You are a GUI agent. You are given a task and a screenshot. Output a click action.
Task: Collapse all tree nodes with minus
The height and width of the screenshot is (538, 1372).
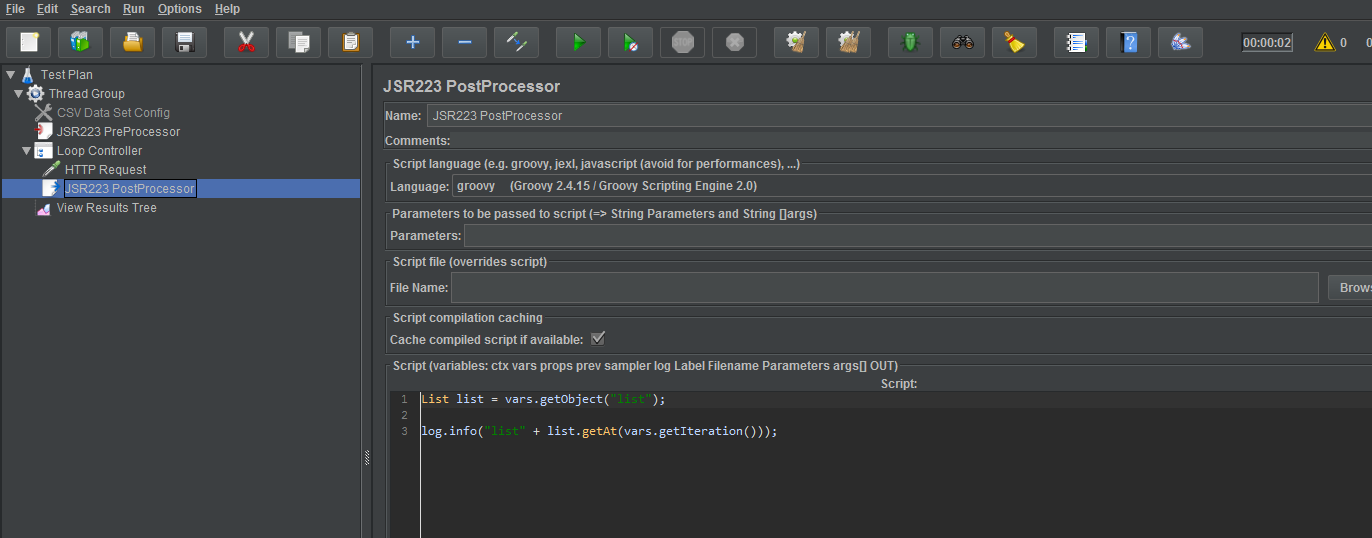[x=464, y=42]
